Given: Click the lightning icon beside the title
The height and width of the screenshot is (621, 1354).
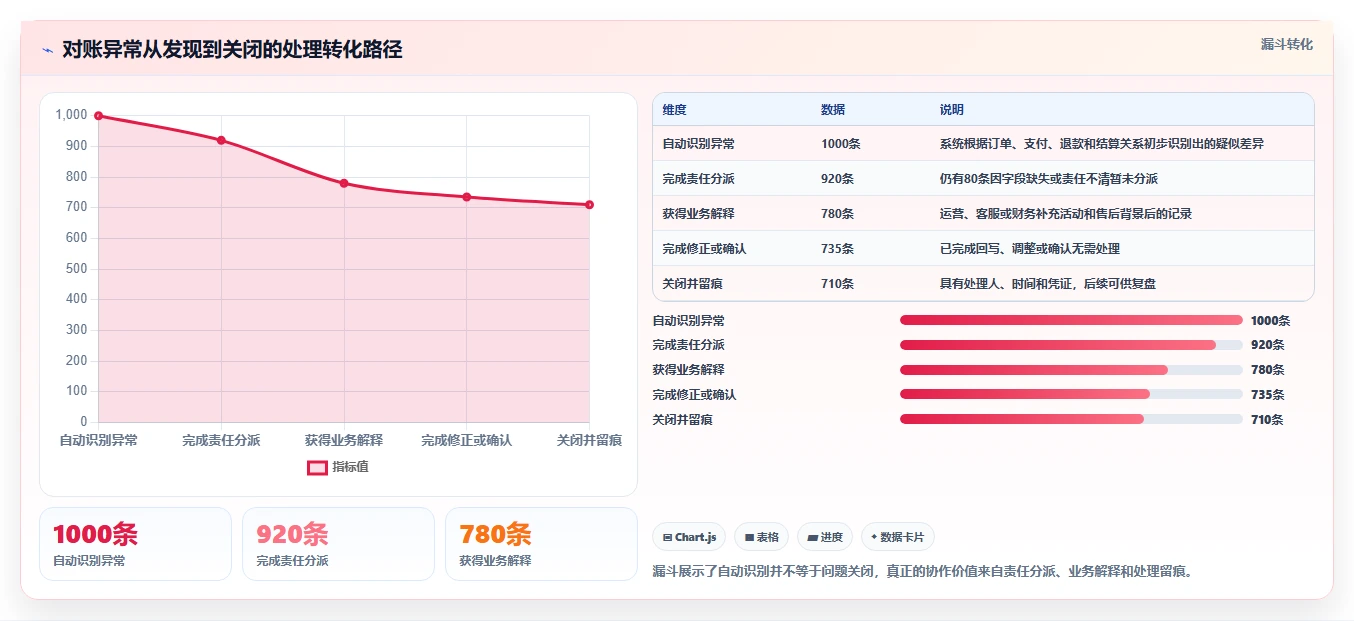Looking at the screenshot, I should coord(48,50).
